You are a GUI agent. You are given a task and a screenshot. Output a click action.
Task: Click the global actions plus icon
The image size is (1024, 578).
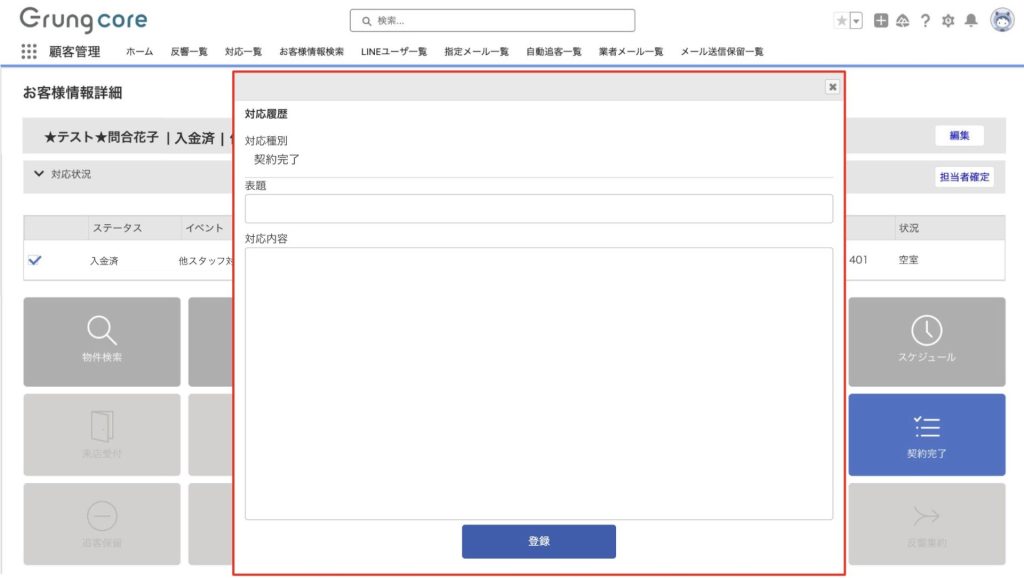click(881, 21)
